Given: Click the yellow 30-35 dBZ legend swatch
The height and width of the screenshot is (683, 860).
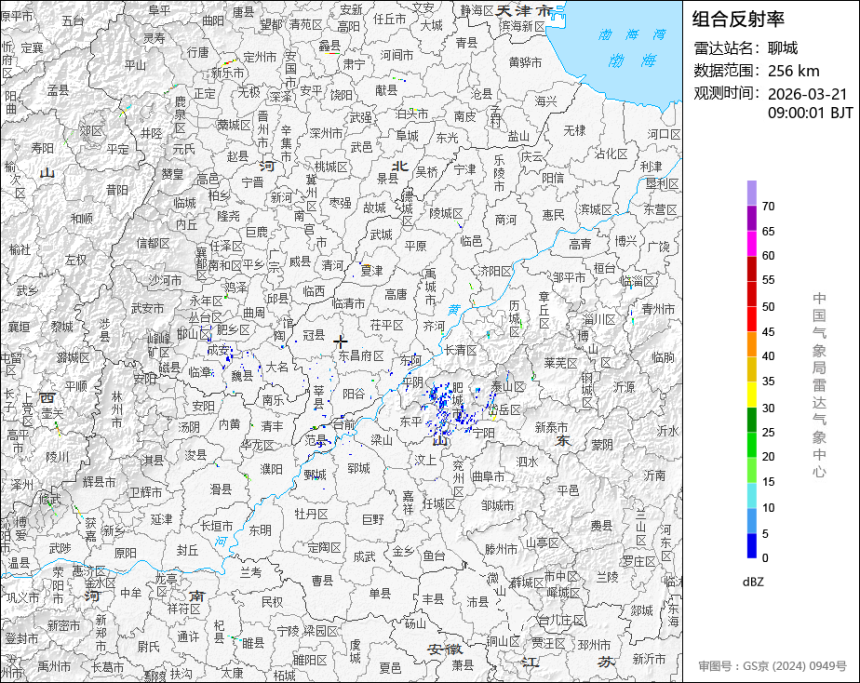Looking at the screenshot, I should tap(751, 394).
